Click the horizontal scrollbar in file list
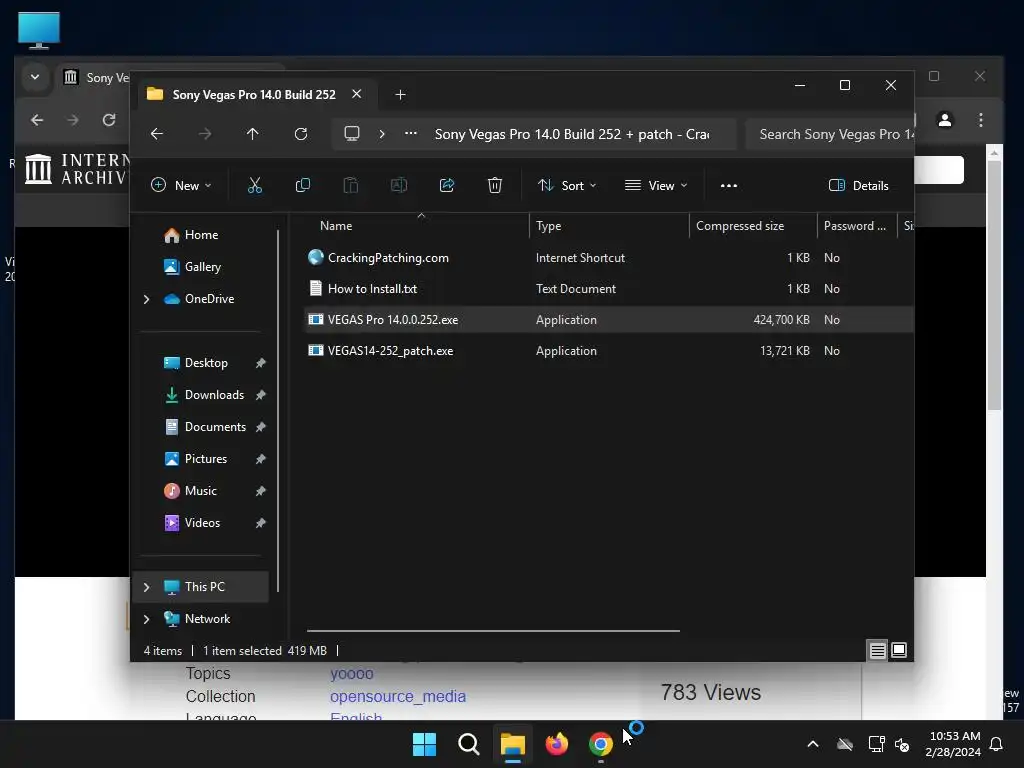 pyautogui.click(x=493, y=631)
